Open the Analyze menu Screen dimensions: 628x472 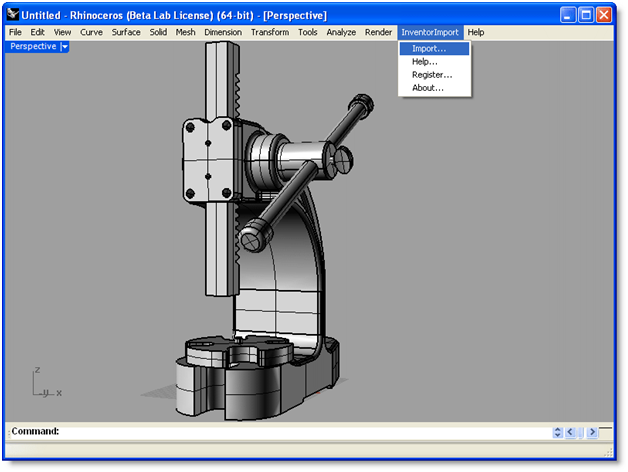click(x=341, y=32)
